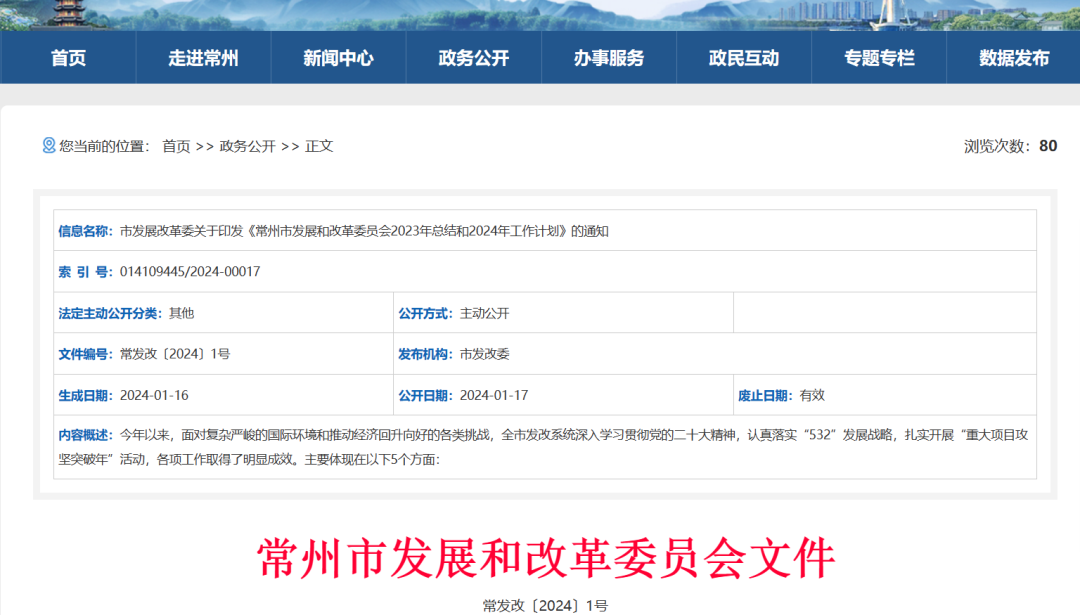Viewport: 1080px width, 615px height.
Task: Click the index number 014109445/2024-00017
Action: [190, 272]
